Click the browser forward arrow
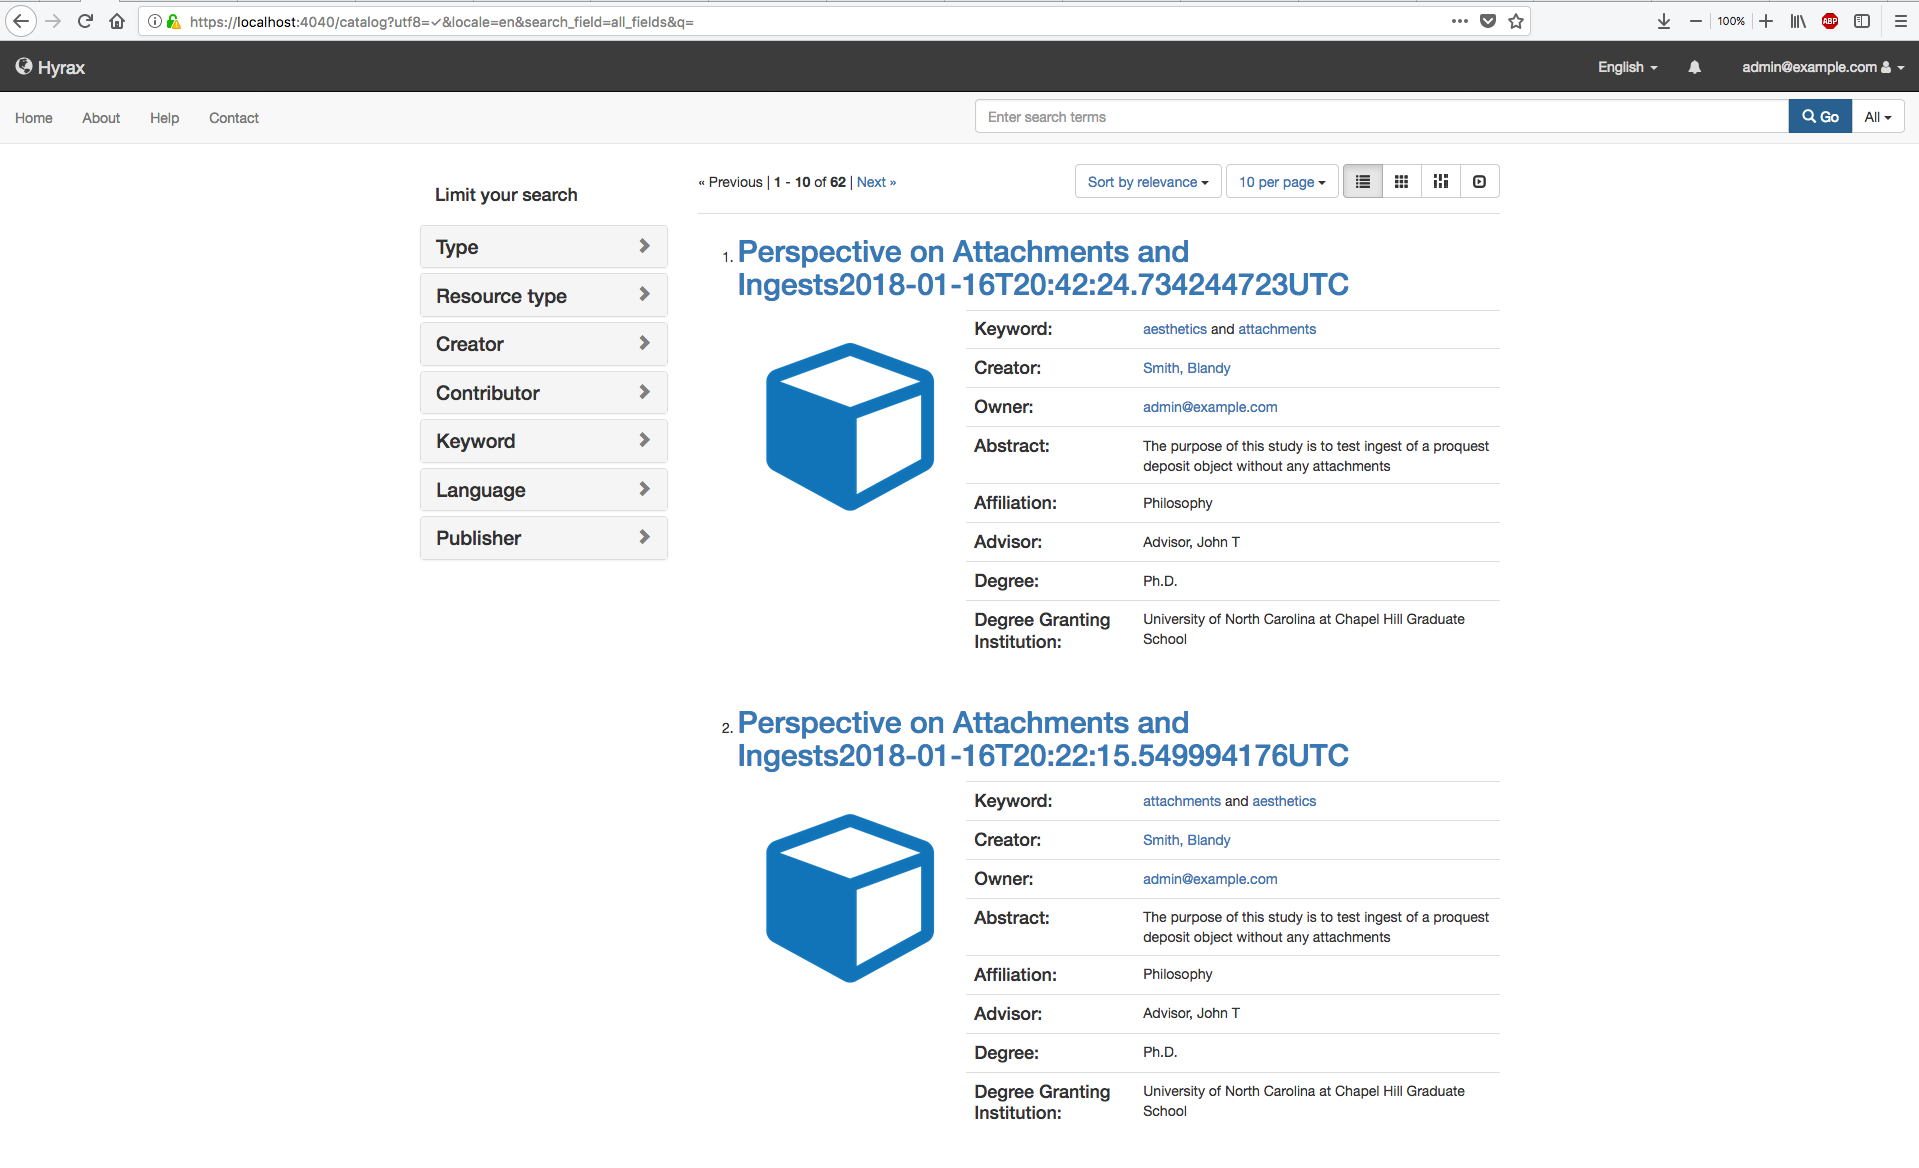 tap(53, 21)
